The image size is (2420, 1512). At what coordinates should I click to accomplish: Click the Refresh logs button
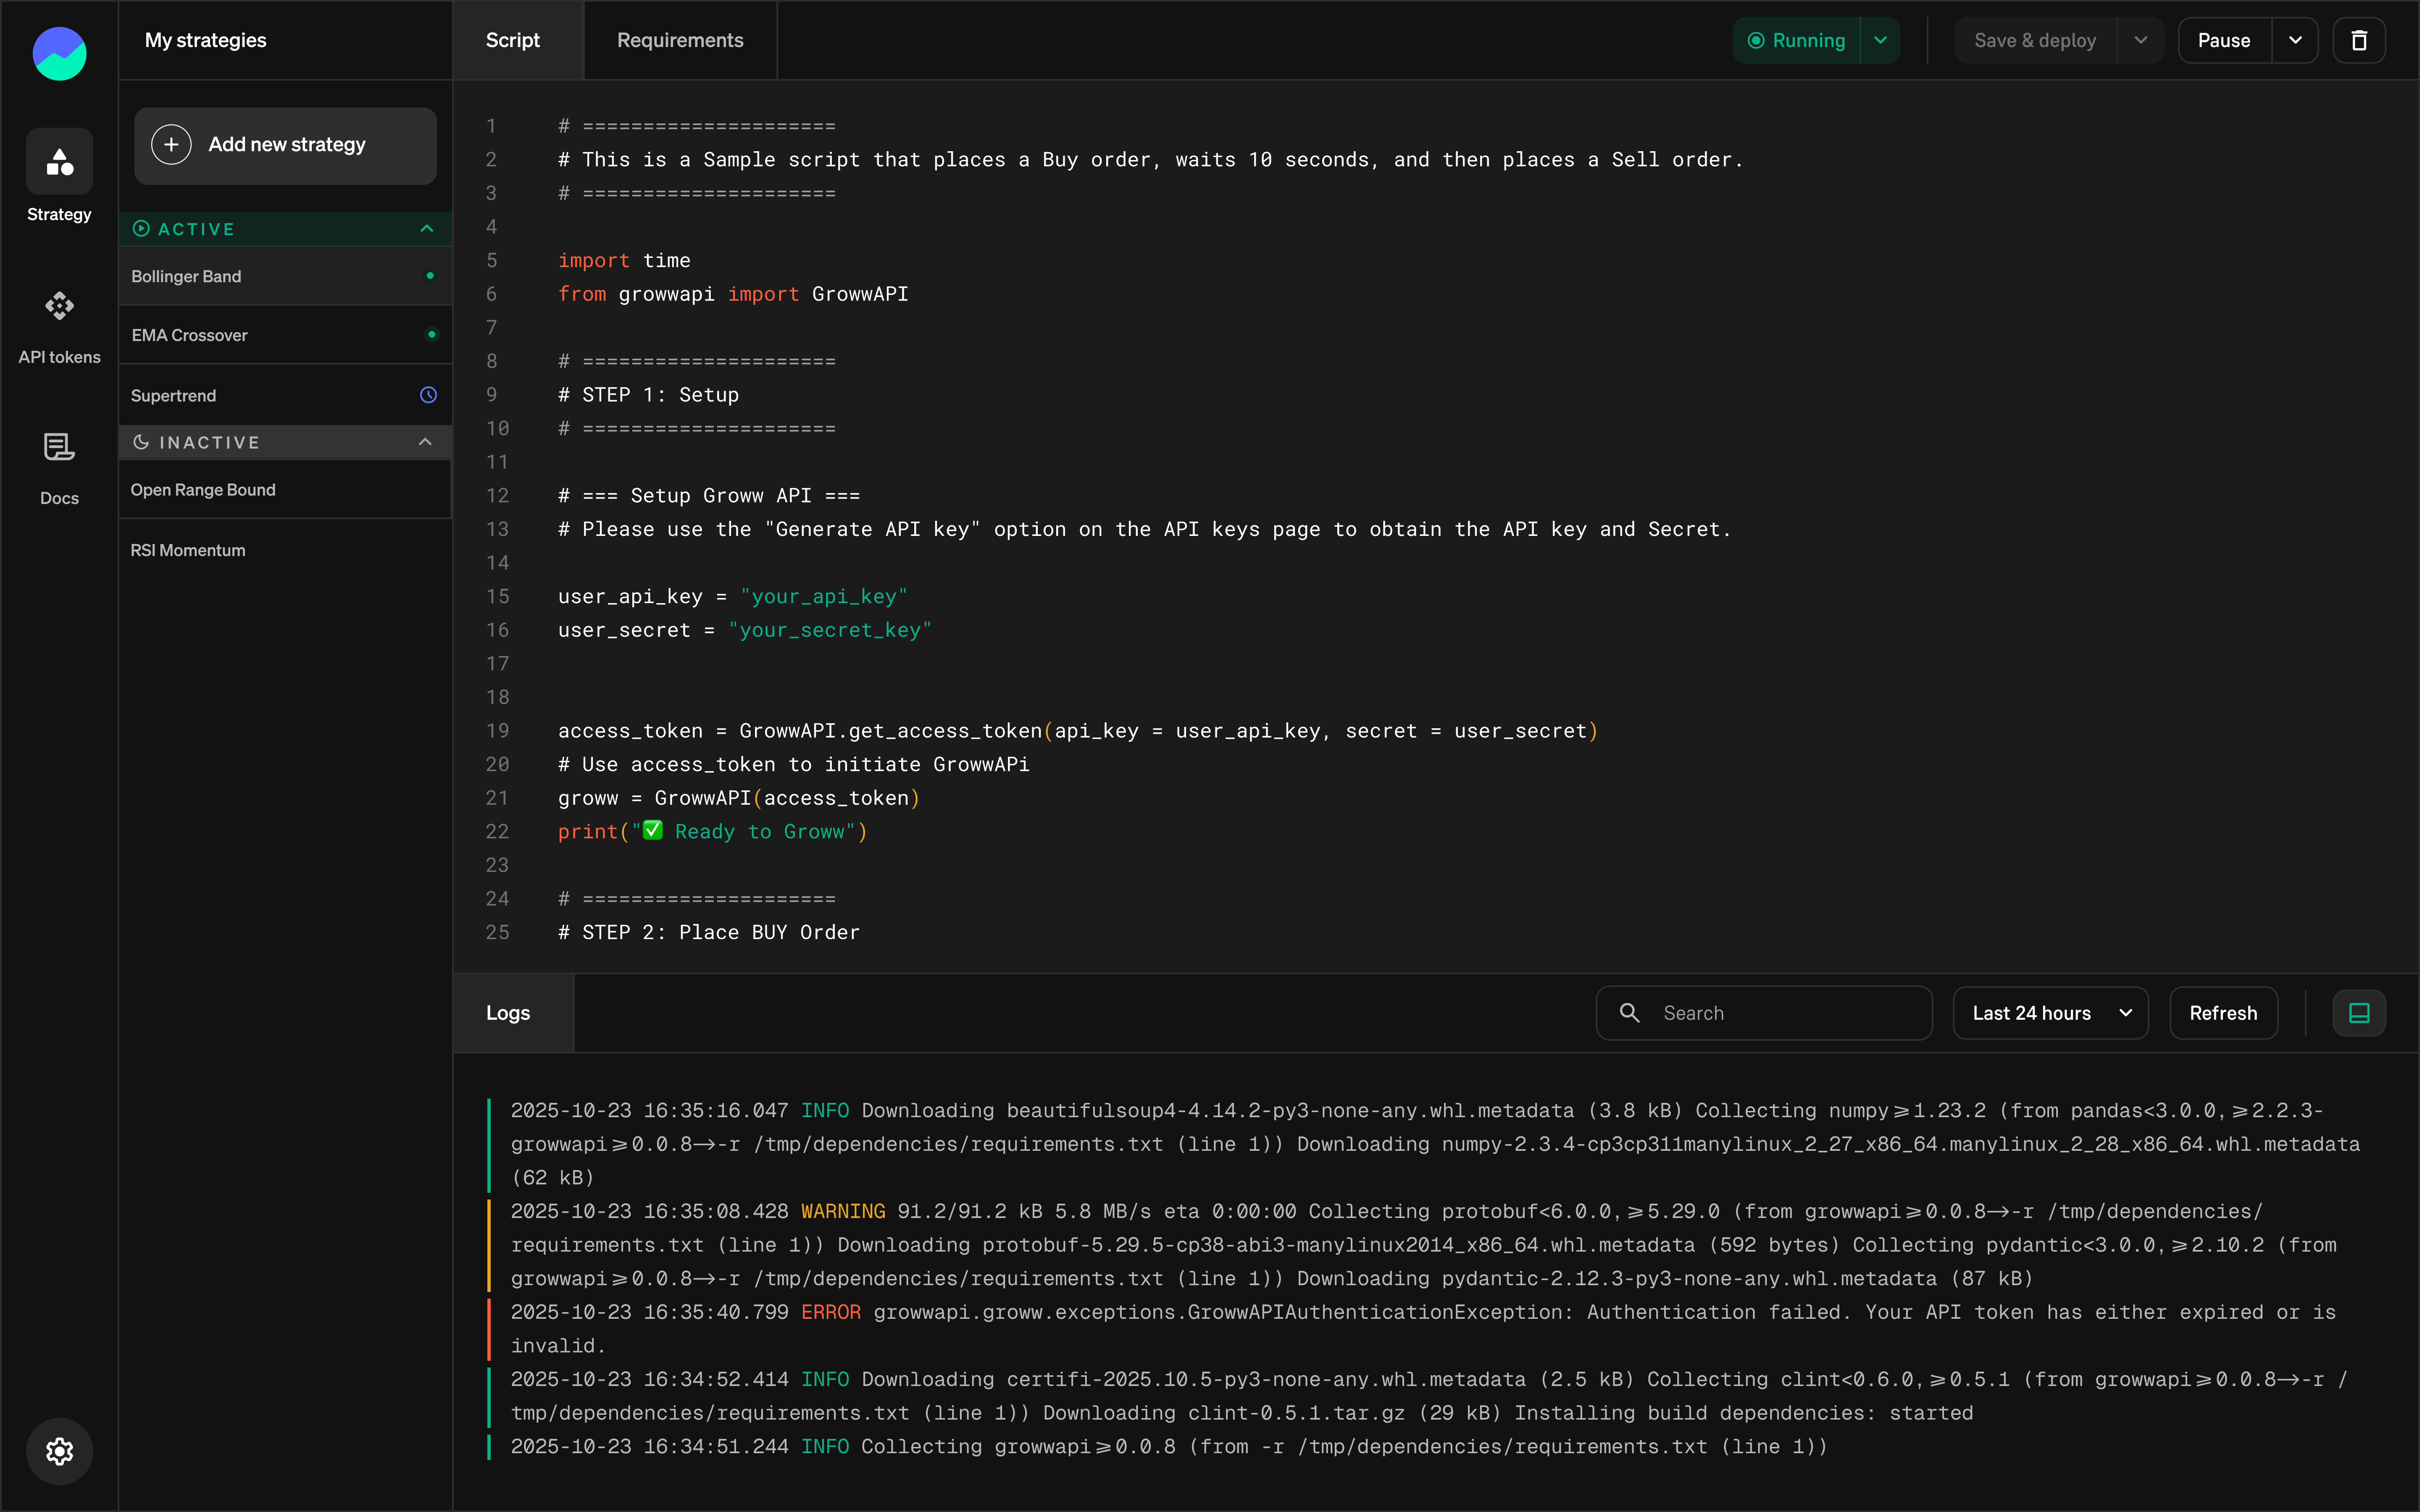click(2223, 1013)
